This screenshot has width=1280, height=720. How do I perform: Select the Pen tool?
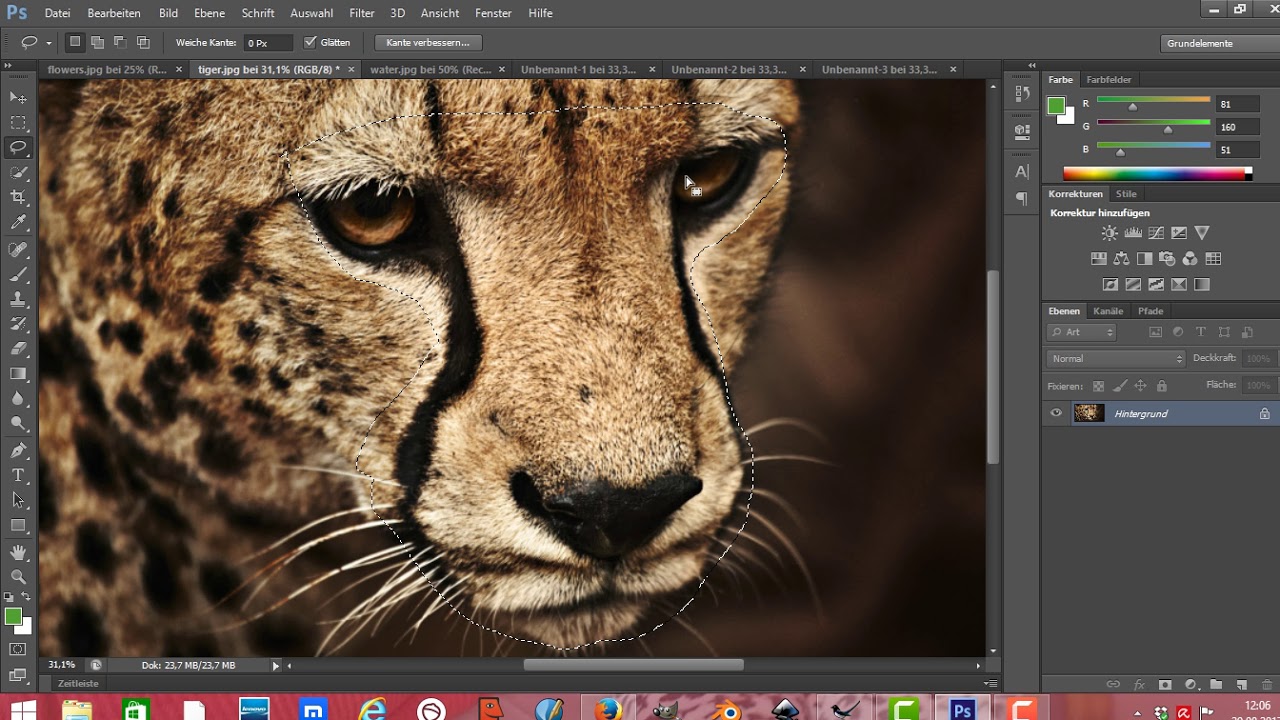click(18, 450)
